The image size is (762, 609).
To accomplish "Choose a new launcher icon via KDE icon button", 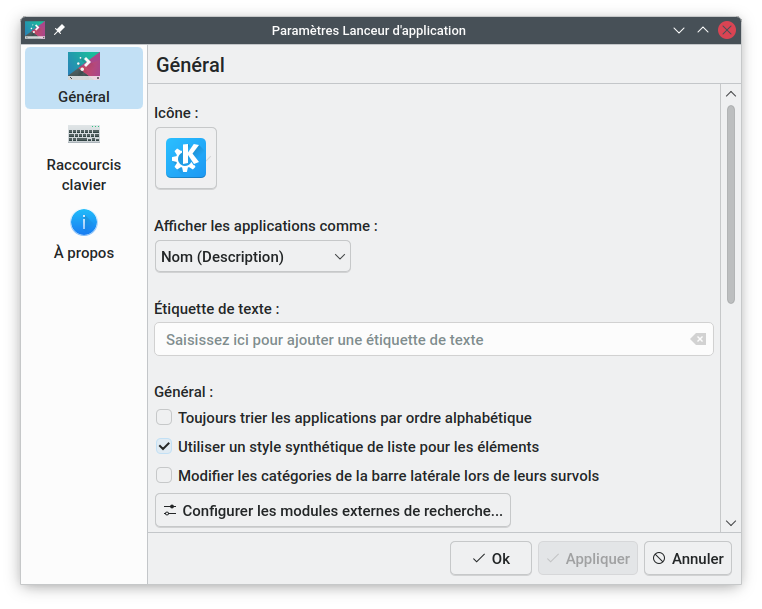I will [186, 158].
